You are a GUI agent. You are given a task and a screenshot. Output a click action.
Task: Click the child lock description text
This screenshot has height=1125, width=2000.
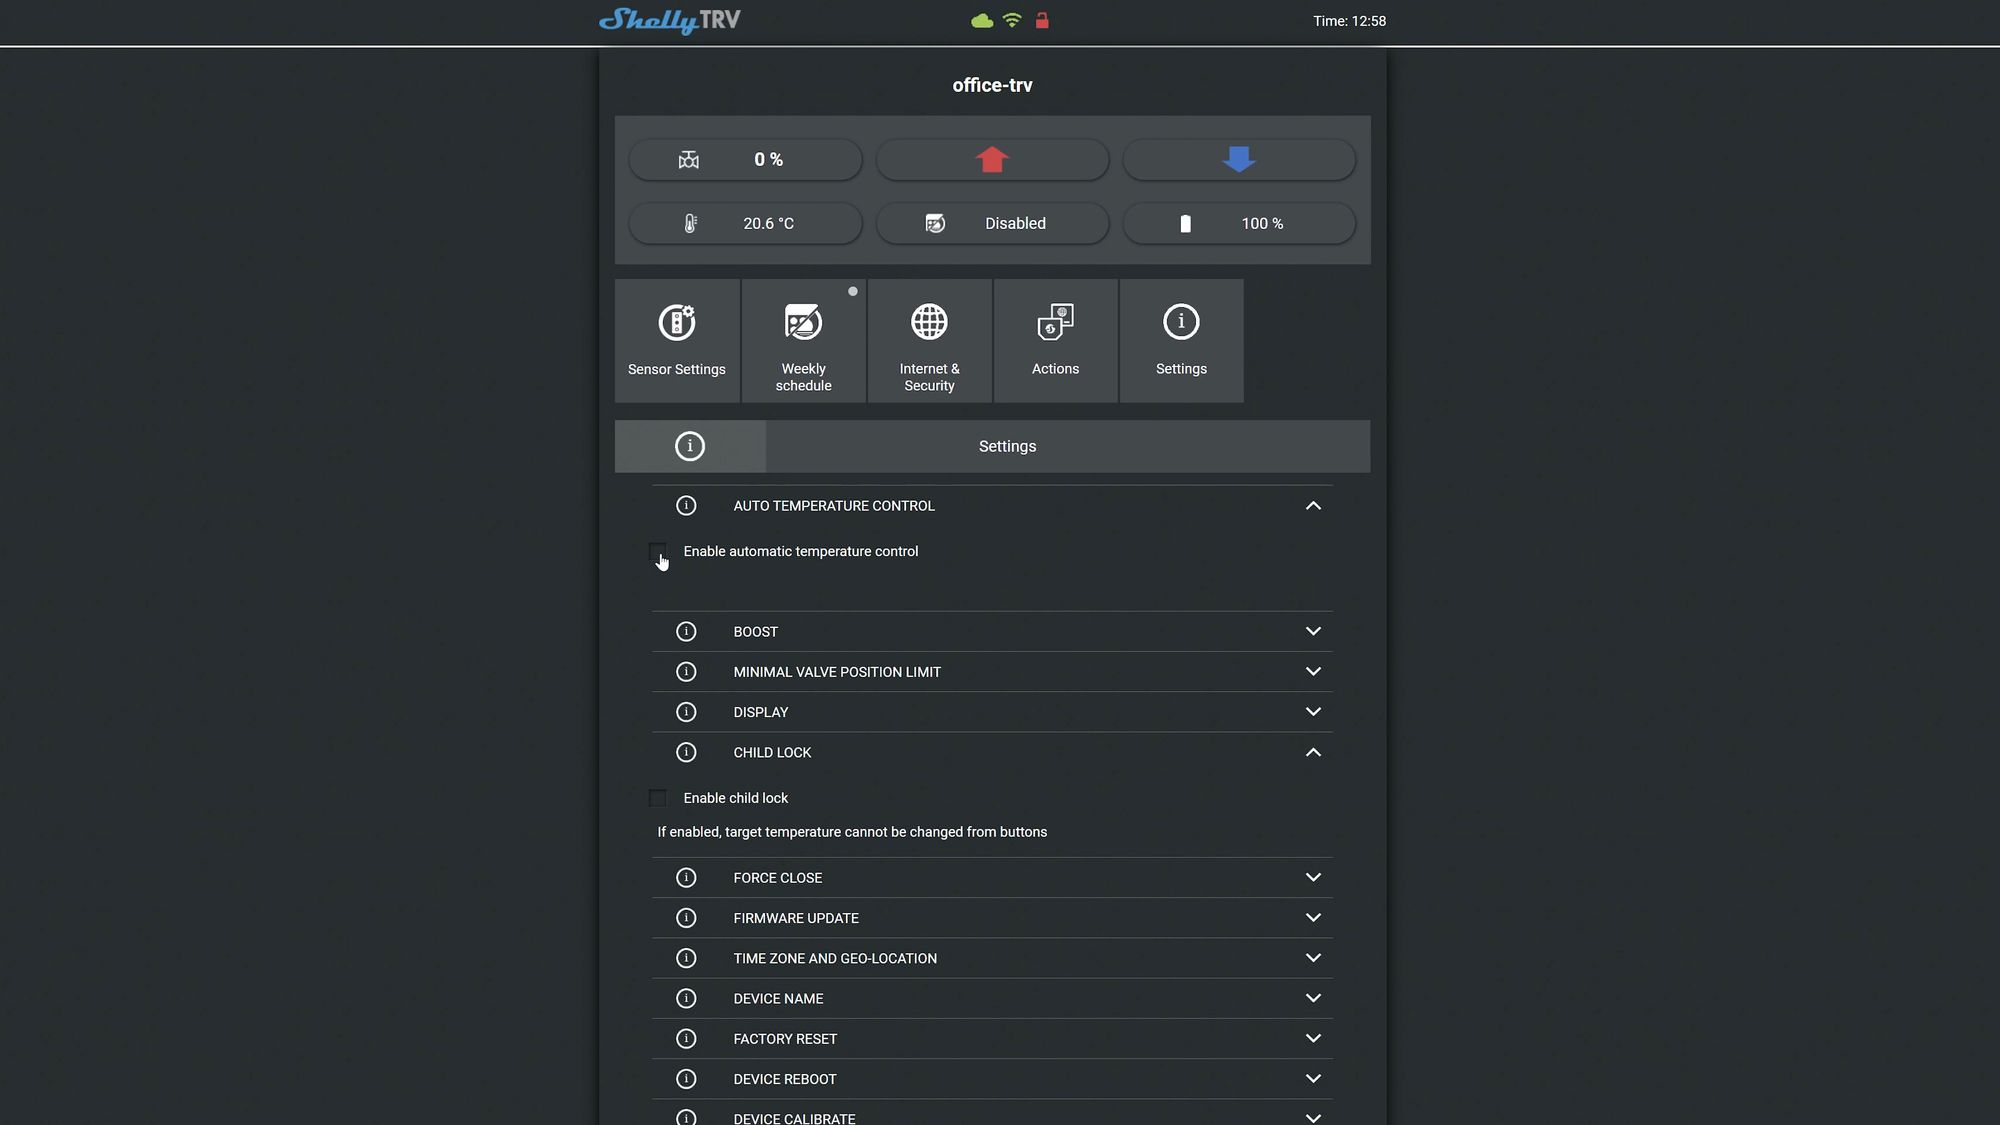pyautogui.click(x=852, y=832)
